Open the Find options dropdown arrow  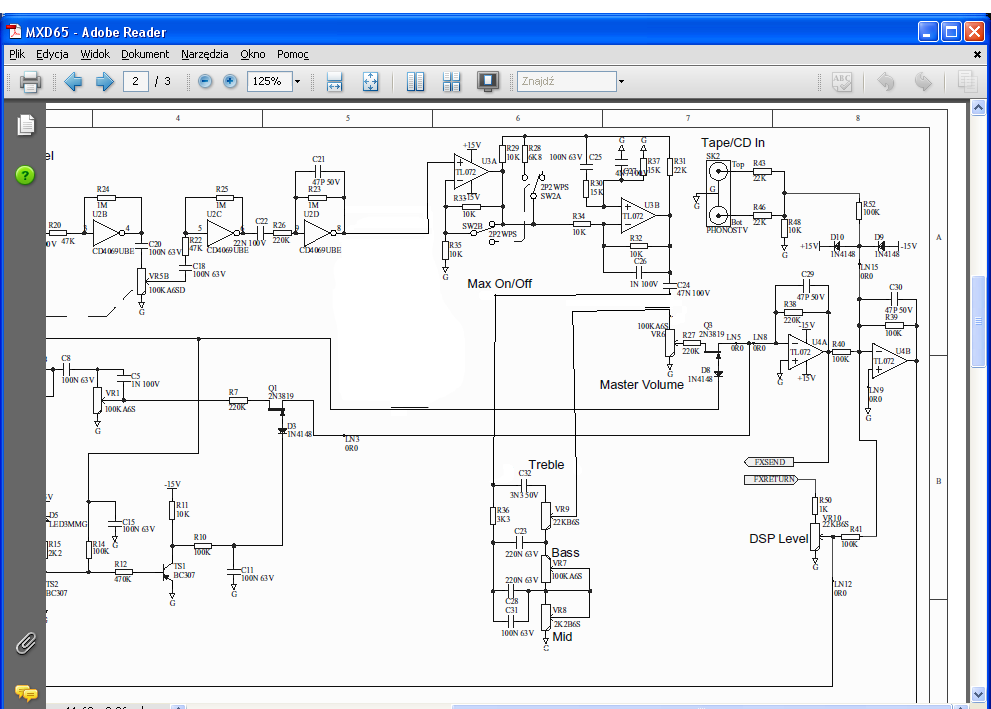click(x=621, y=82)
